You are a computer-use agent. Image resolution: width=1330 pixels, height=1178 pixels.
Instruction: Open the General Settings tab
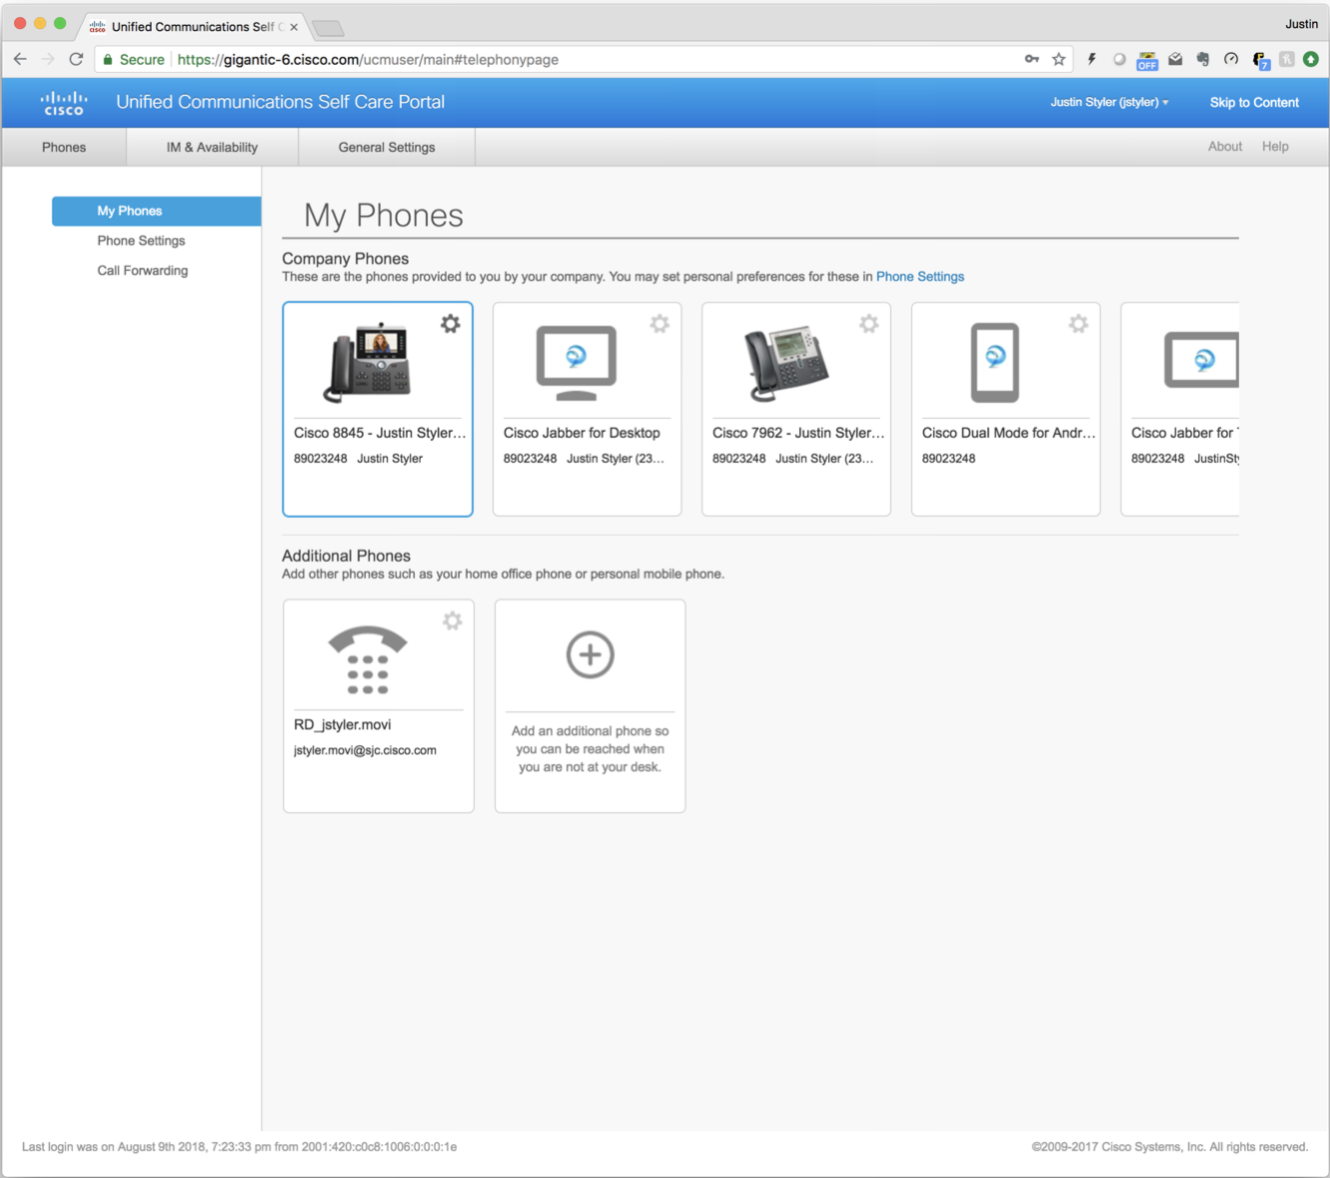386,147
